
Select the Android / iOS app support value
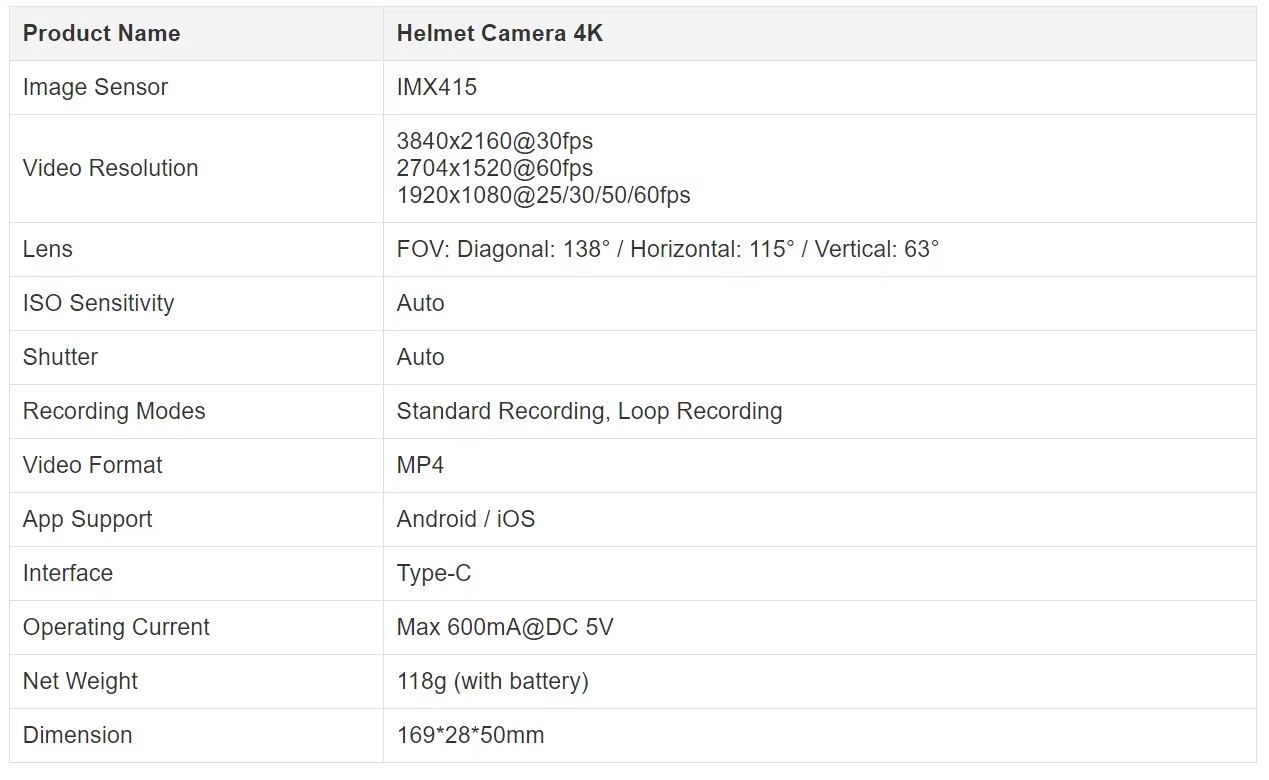pos(466,519)
